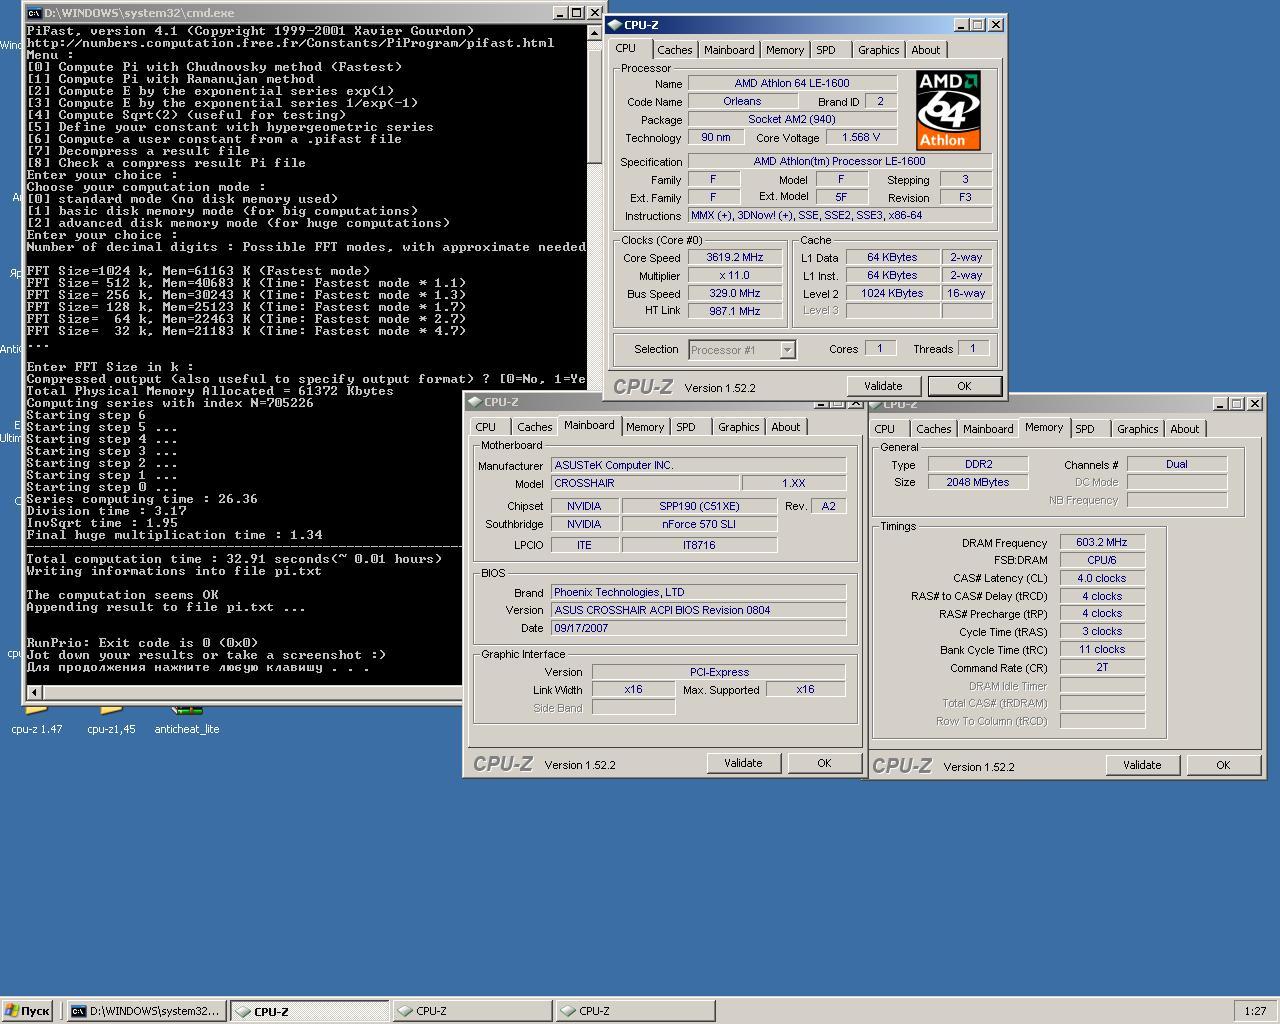Click the Level 2 1024 KBytes cache value

coord(892,293)
